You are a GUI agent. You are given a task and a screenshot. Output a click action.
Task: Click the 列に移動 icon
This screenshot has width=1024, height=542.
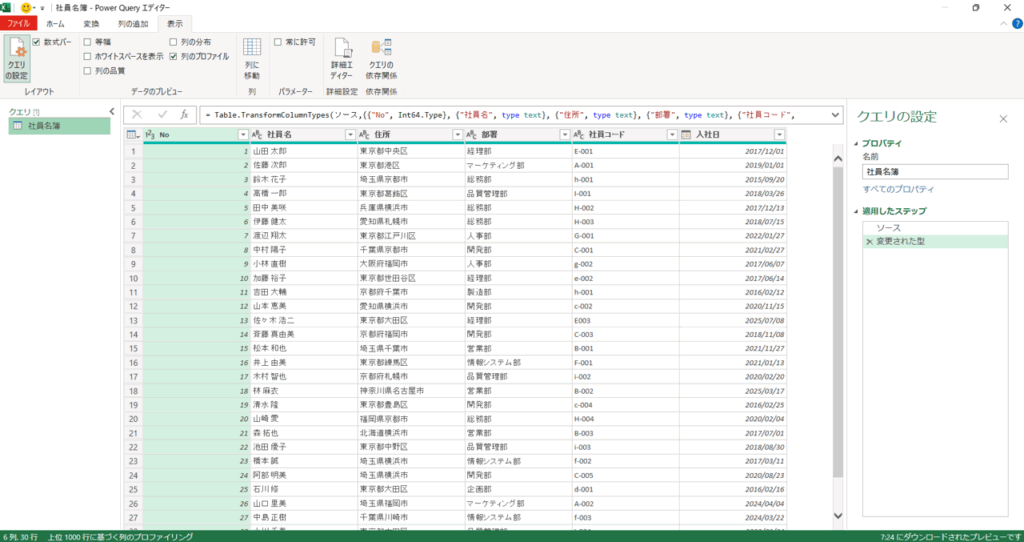coord(252,58)
